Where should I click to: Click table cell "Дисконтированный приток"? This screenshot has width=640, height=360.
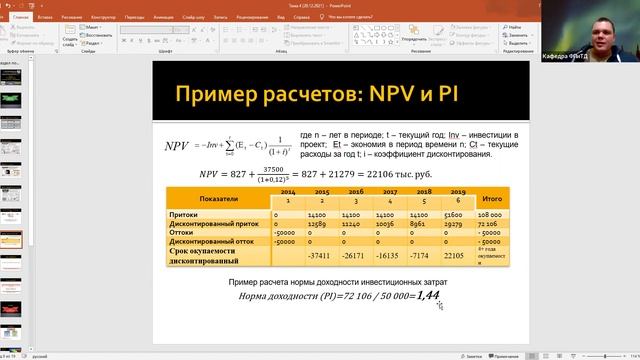214,224
